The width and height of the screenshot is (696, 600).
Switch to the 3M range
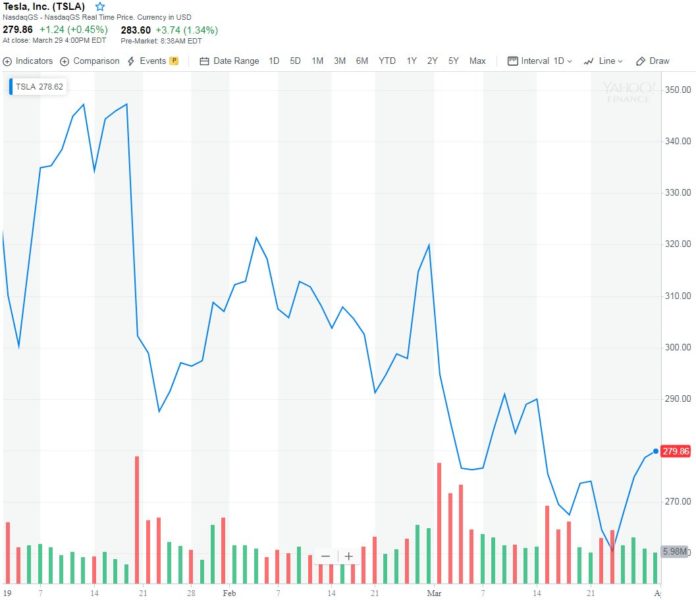tap(340, 61)
